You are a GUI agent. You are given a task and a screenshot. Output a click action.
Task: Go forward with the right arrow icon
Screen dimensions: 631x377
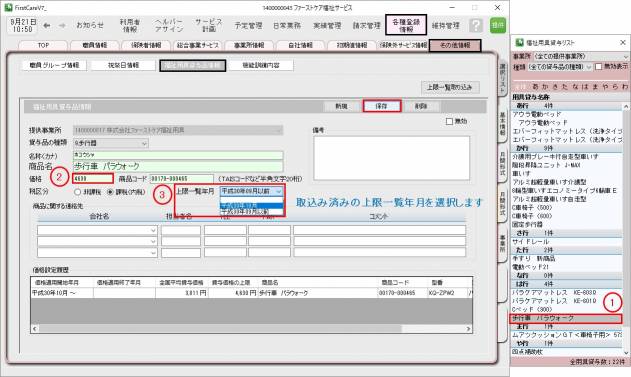click(x=62, y=26)
